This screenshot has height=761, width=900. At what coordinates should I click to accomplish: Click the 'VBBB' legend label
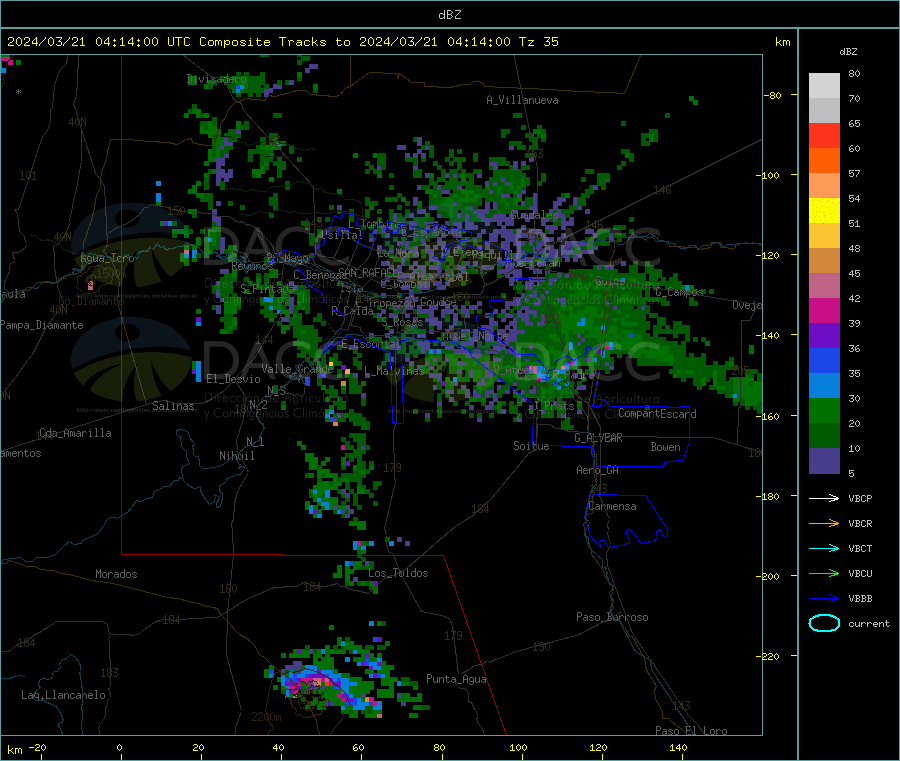pyautogui.click(x=860, y=599)
